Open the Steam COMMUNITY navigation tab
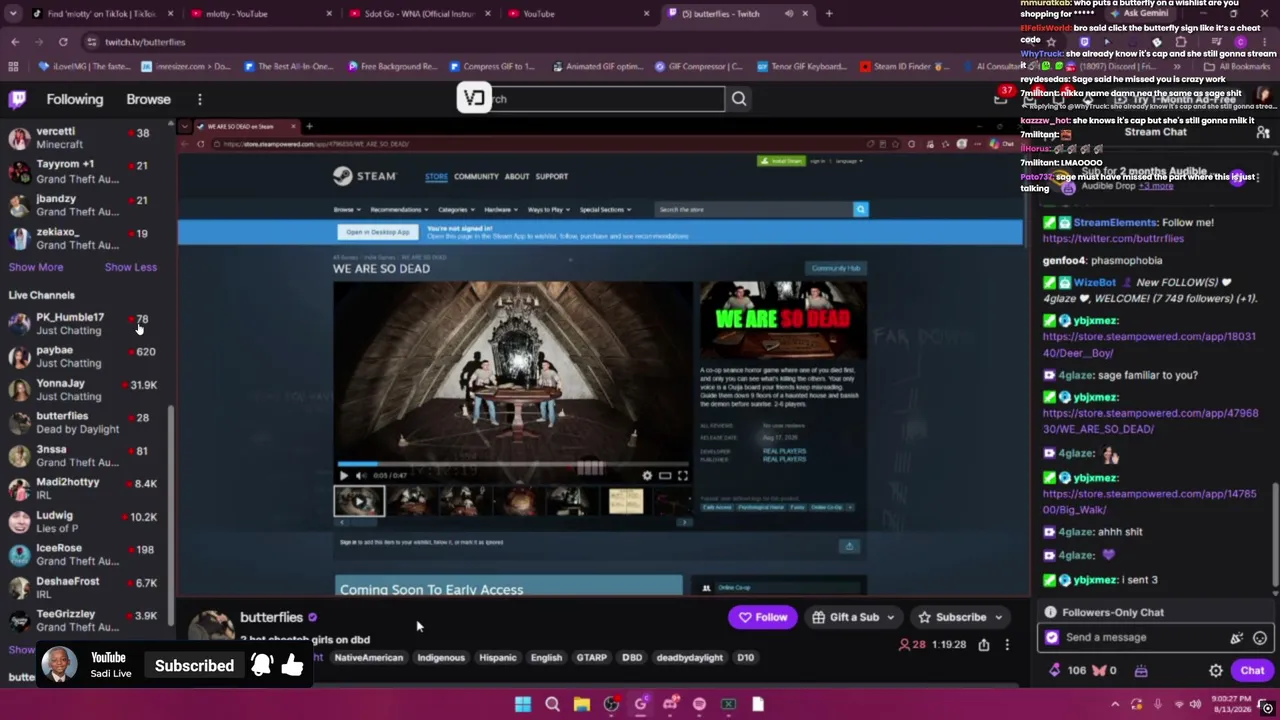The image size is (1280, 720). [476, 177]
